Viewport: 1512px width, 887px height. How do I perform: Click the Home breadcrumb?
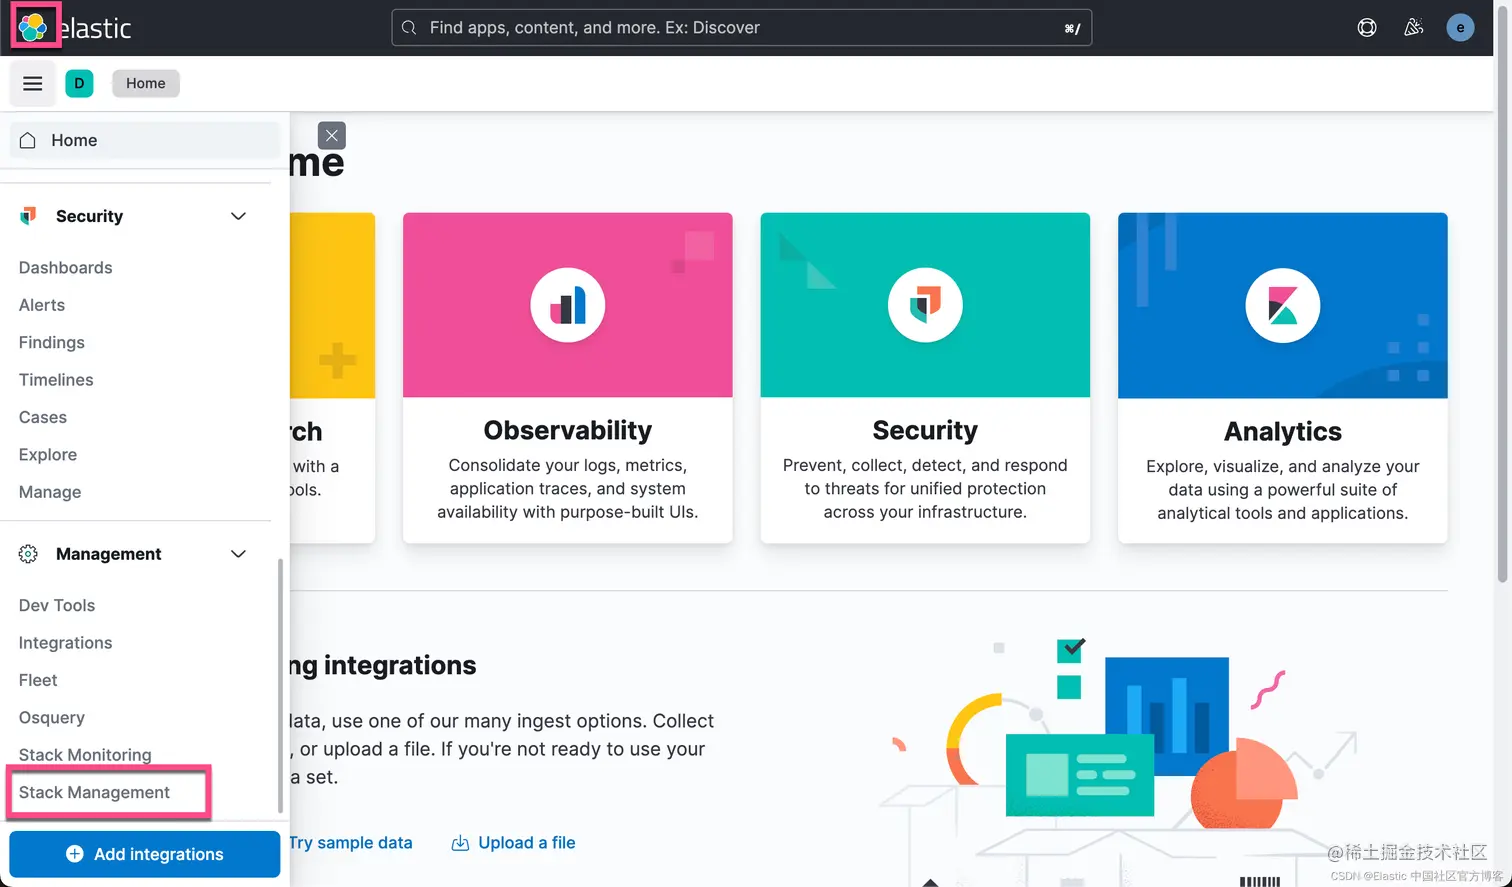point(146,83)
